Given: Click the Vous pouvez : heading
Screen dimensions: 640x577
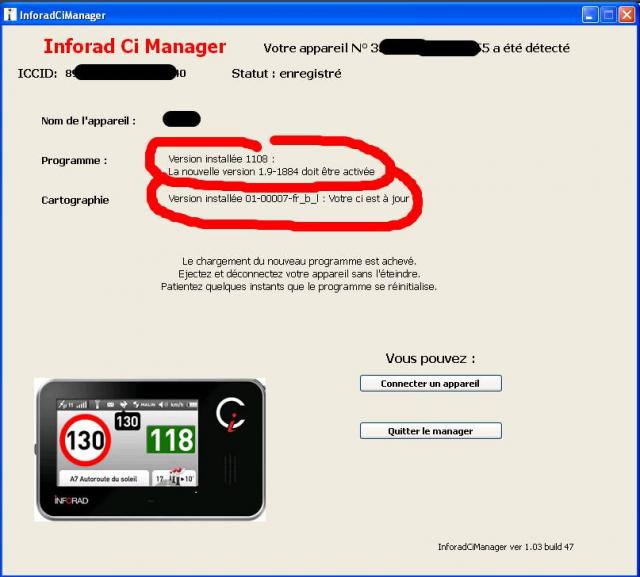Looking at the screenshot, I should coord(431,359).
